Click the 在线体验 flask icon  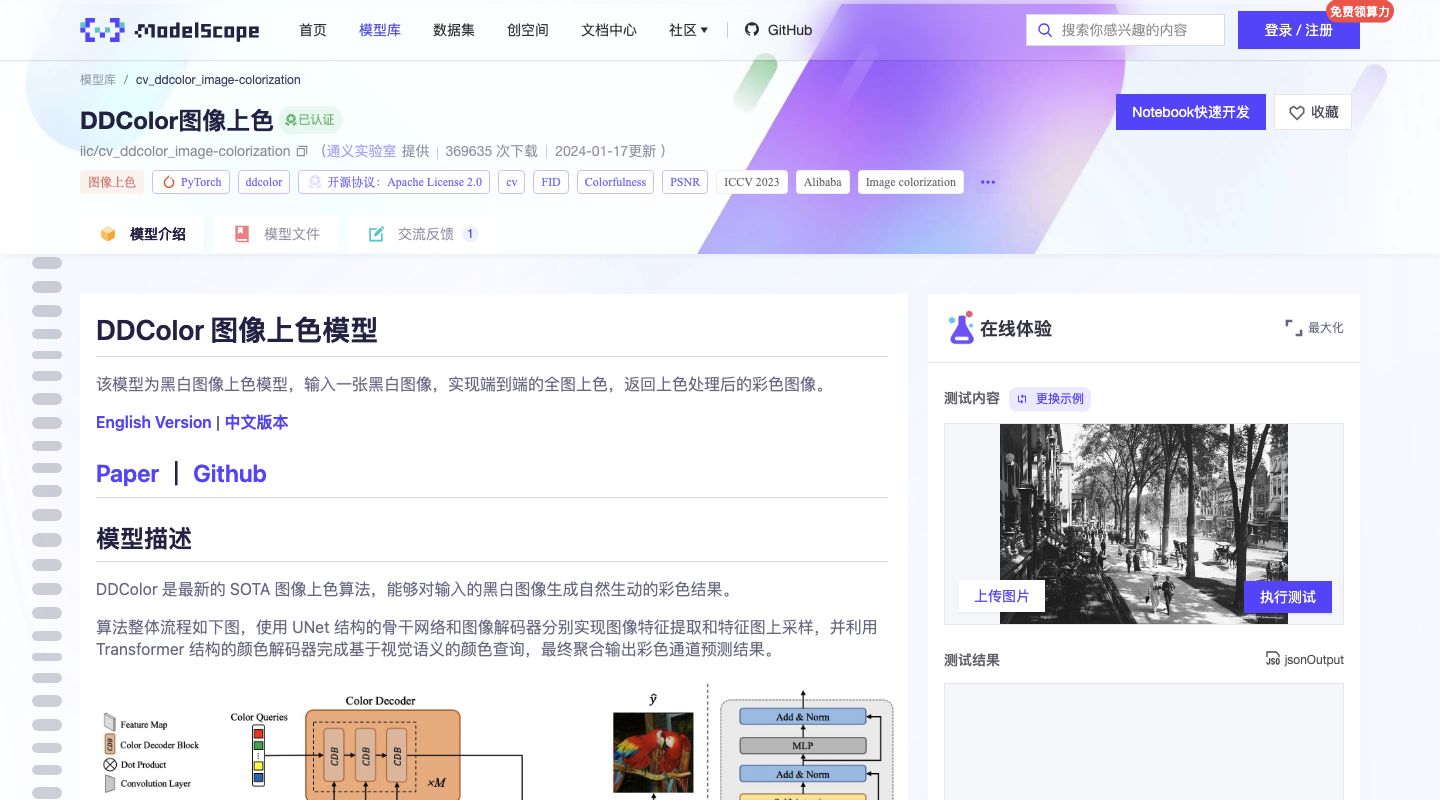point(960,328)
